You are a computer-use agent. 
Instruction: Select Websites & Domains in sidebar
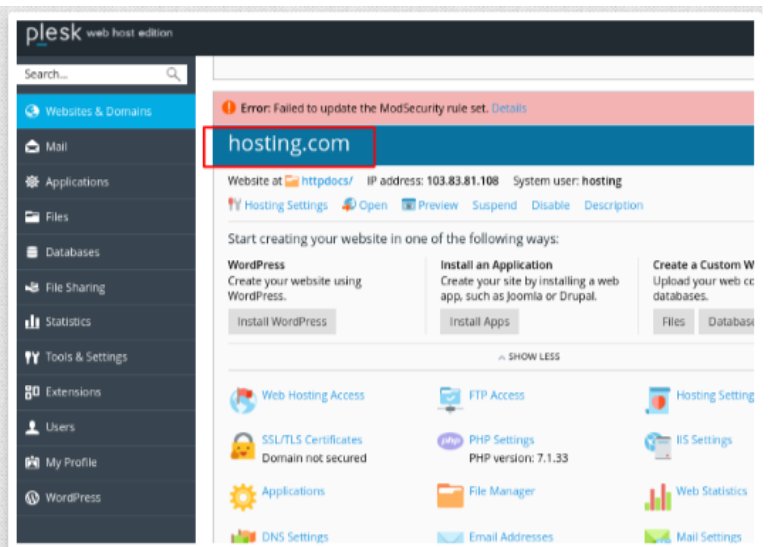coord(98,112)
